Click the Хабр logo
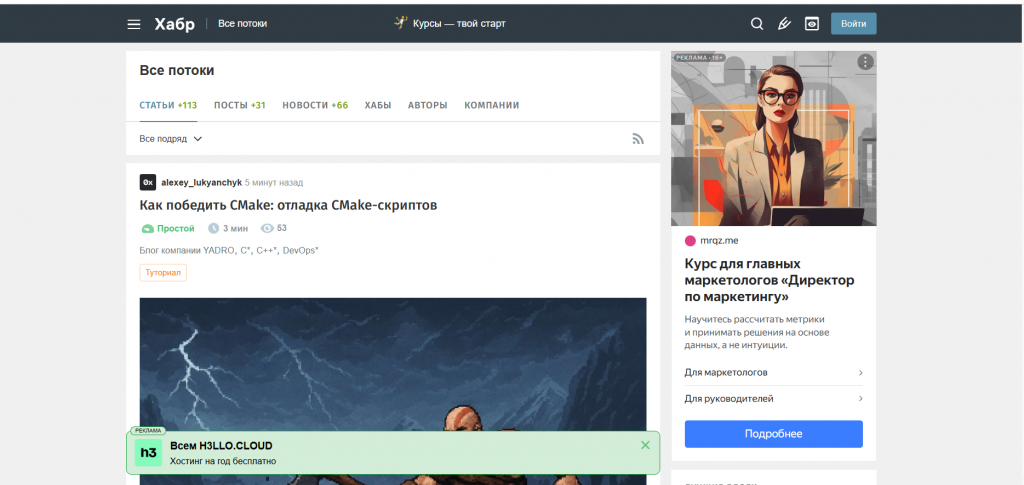This screenshot has height=485, width=1024. pos(174,24)
